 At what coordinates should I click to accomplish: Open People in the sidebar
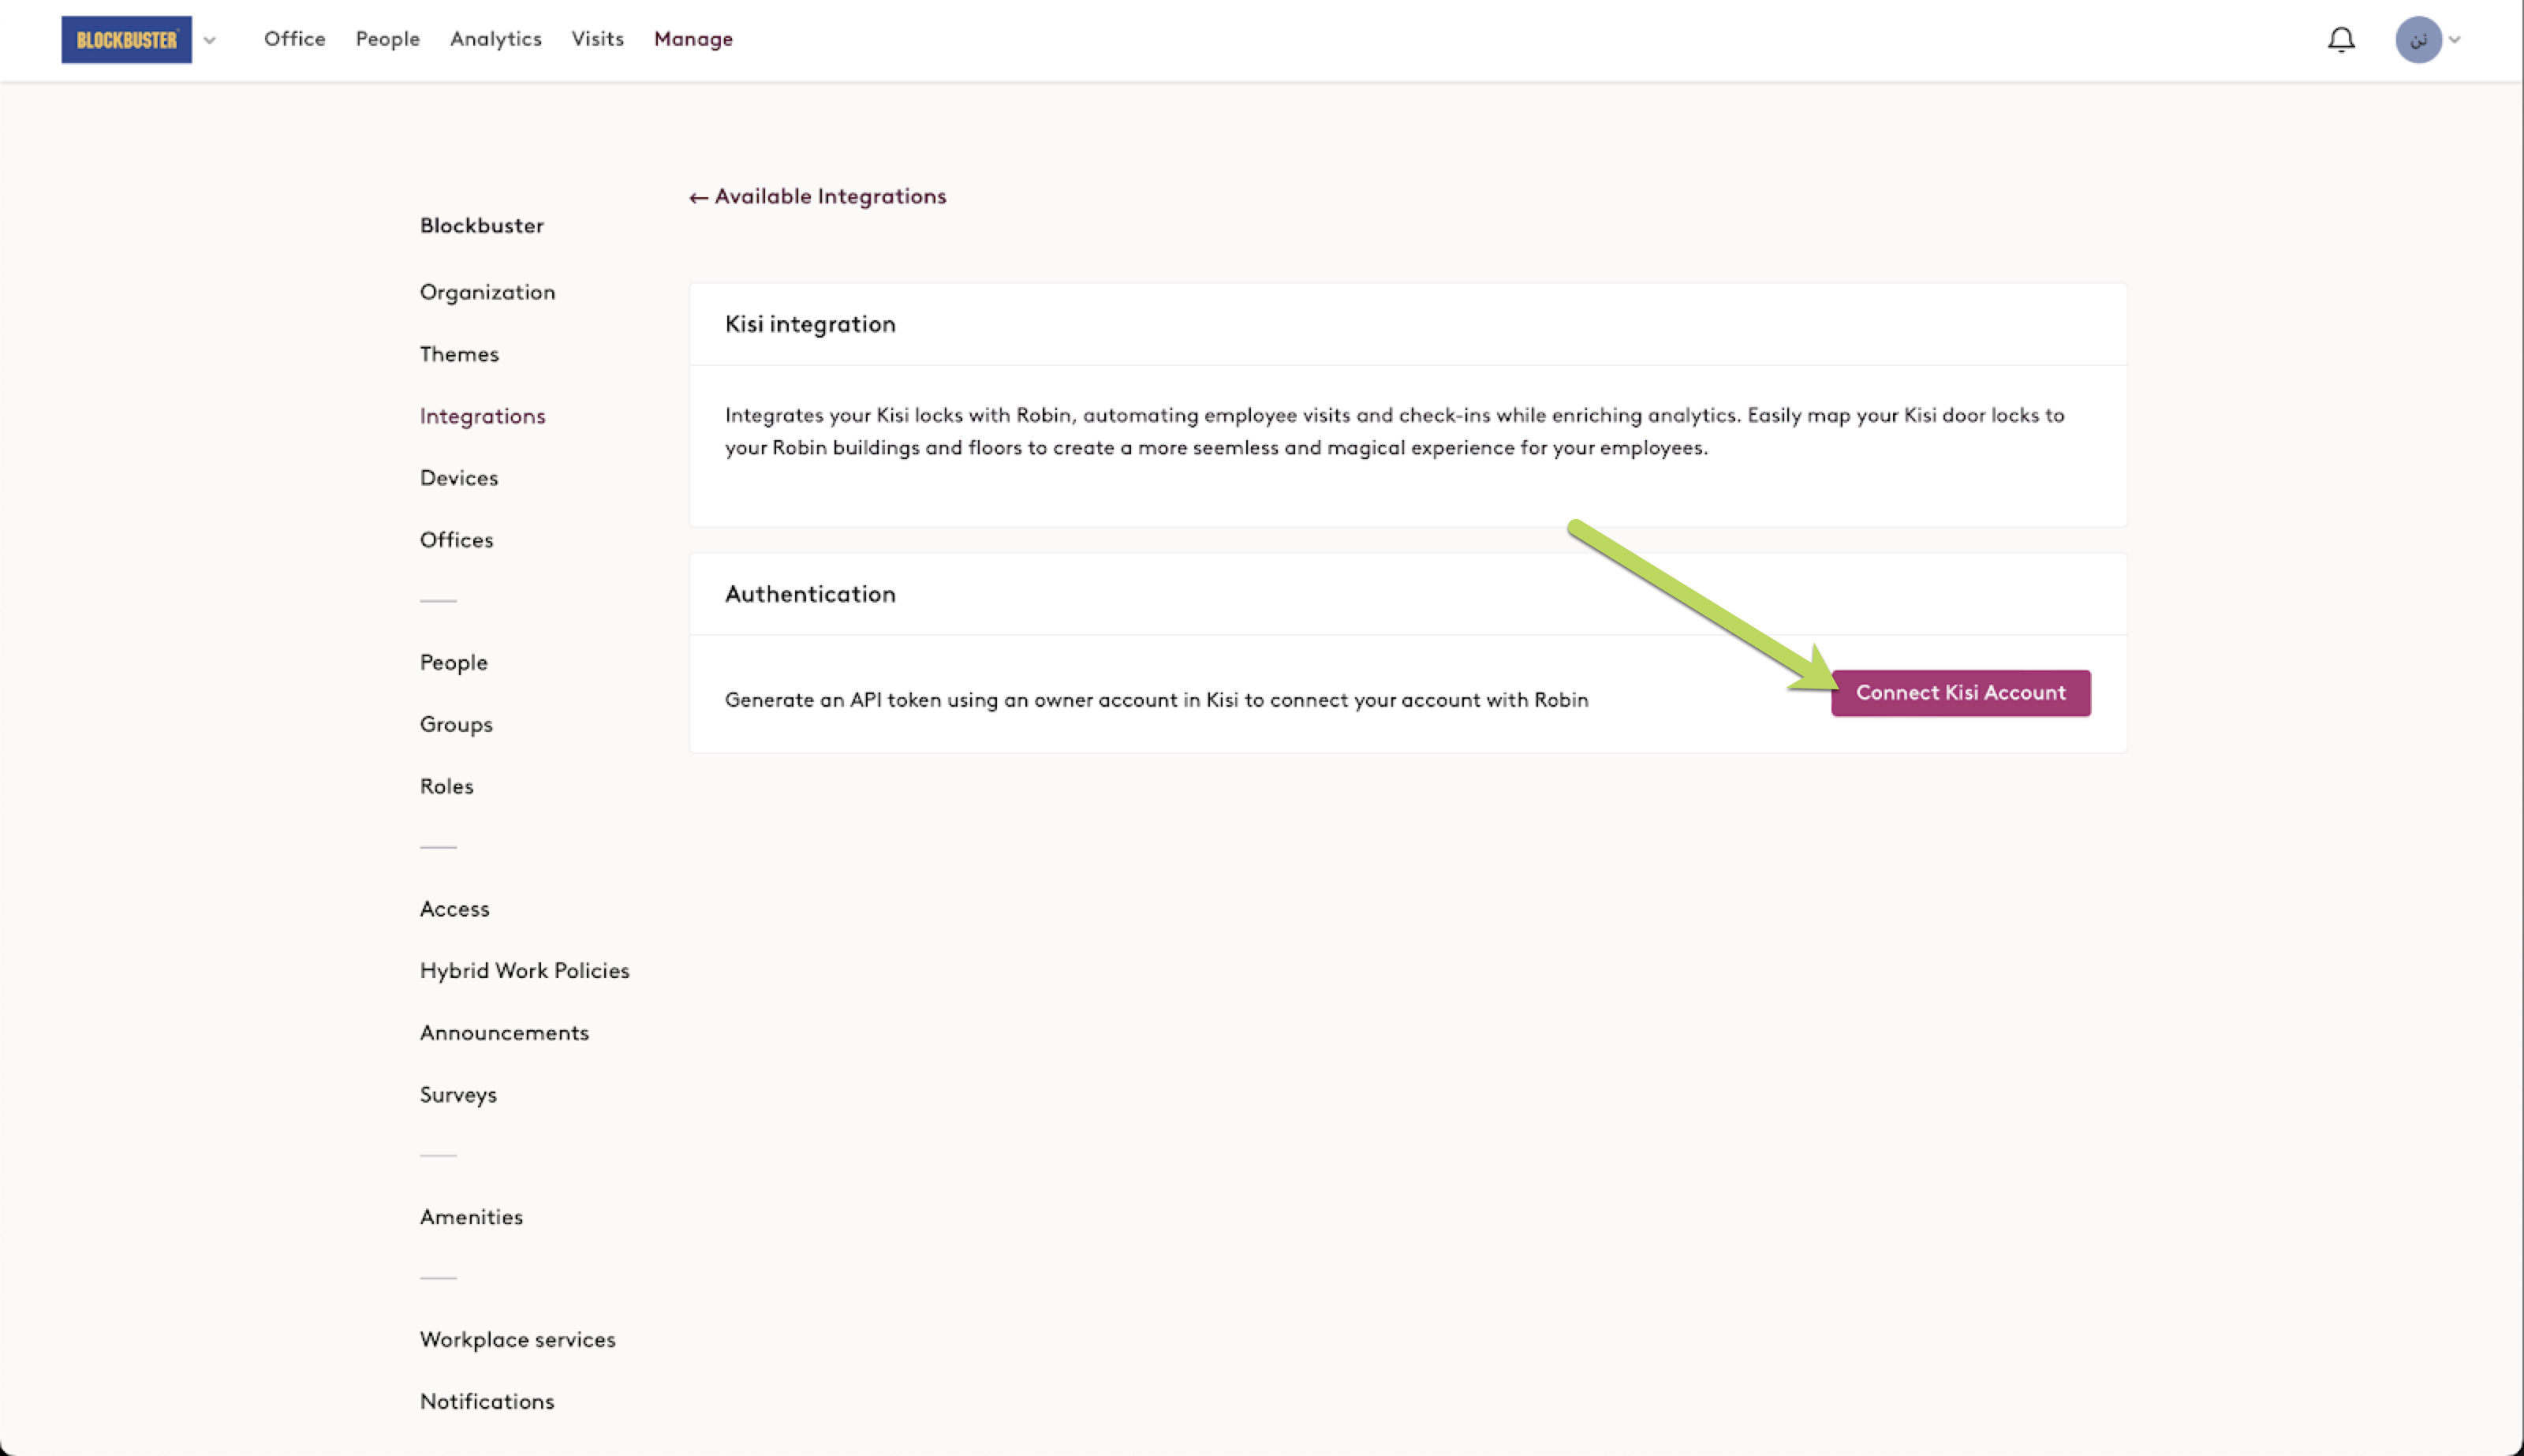[x=454, y=663]
